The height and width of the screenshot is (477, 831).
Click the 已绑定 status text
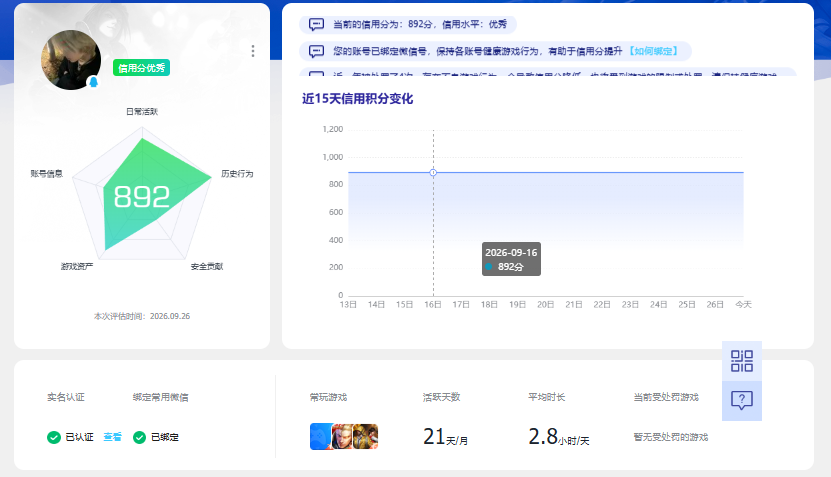pyautogui.click(x=165, y=437)
